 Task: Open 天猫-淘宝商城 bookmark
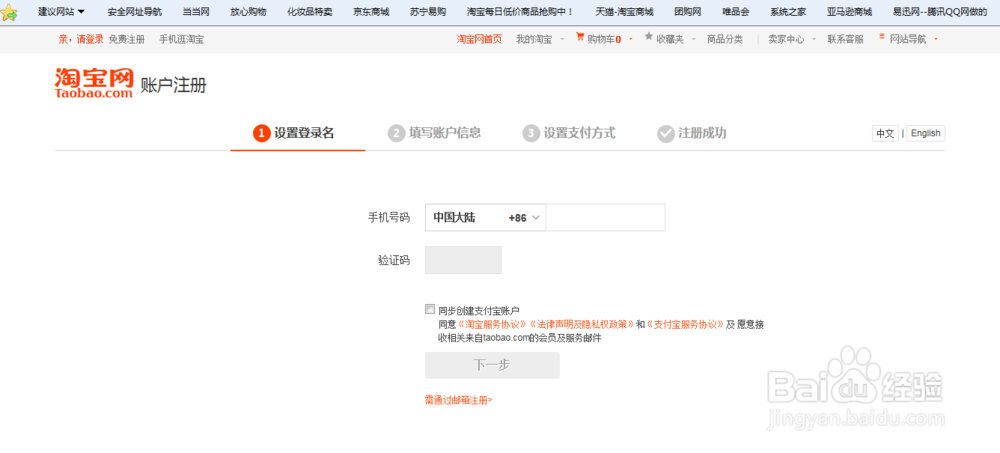624,11
